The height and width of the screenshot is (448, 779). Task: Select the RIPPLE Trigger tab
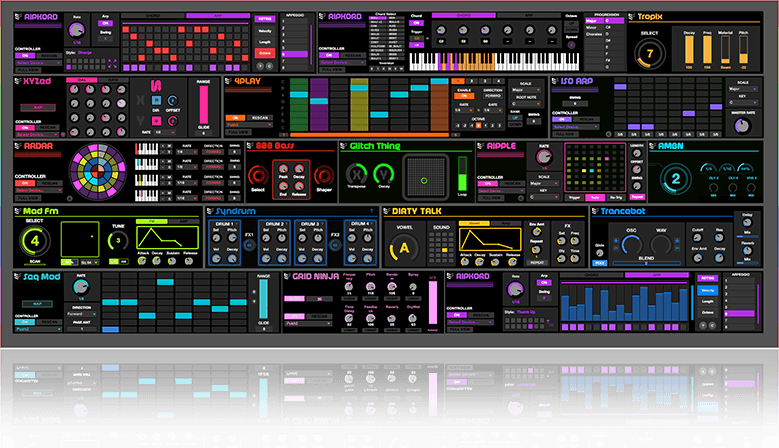[574, 197]
